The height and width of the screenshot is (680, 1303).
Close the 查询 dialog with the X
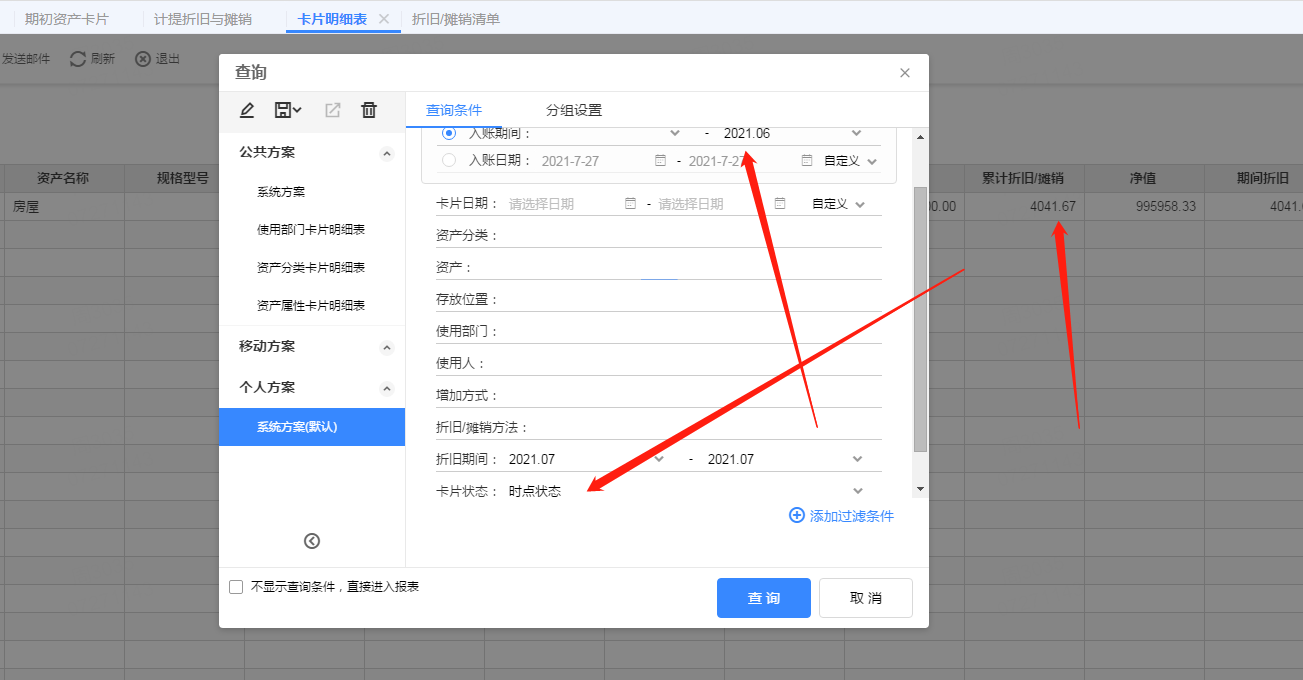[x=905, y=73]
